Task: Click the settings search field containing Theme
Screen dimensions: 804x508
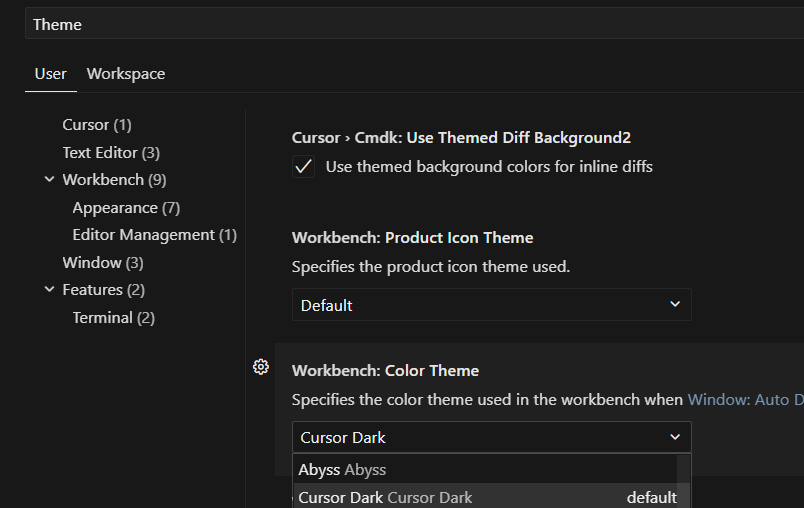Action: (x=414, y=24)
